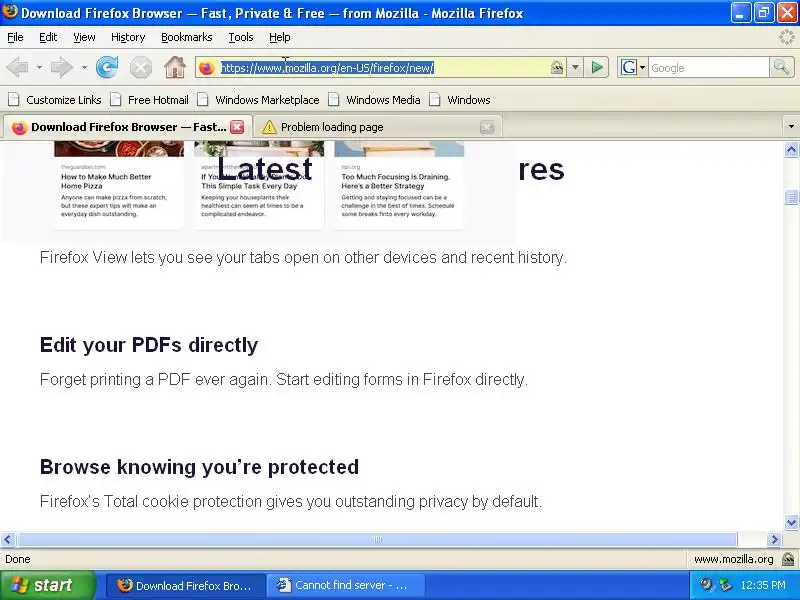This screenshot has height=600, width=800.
Task: Click the green Go button
Action: click(597, 67)
